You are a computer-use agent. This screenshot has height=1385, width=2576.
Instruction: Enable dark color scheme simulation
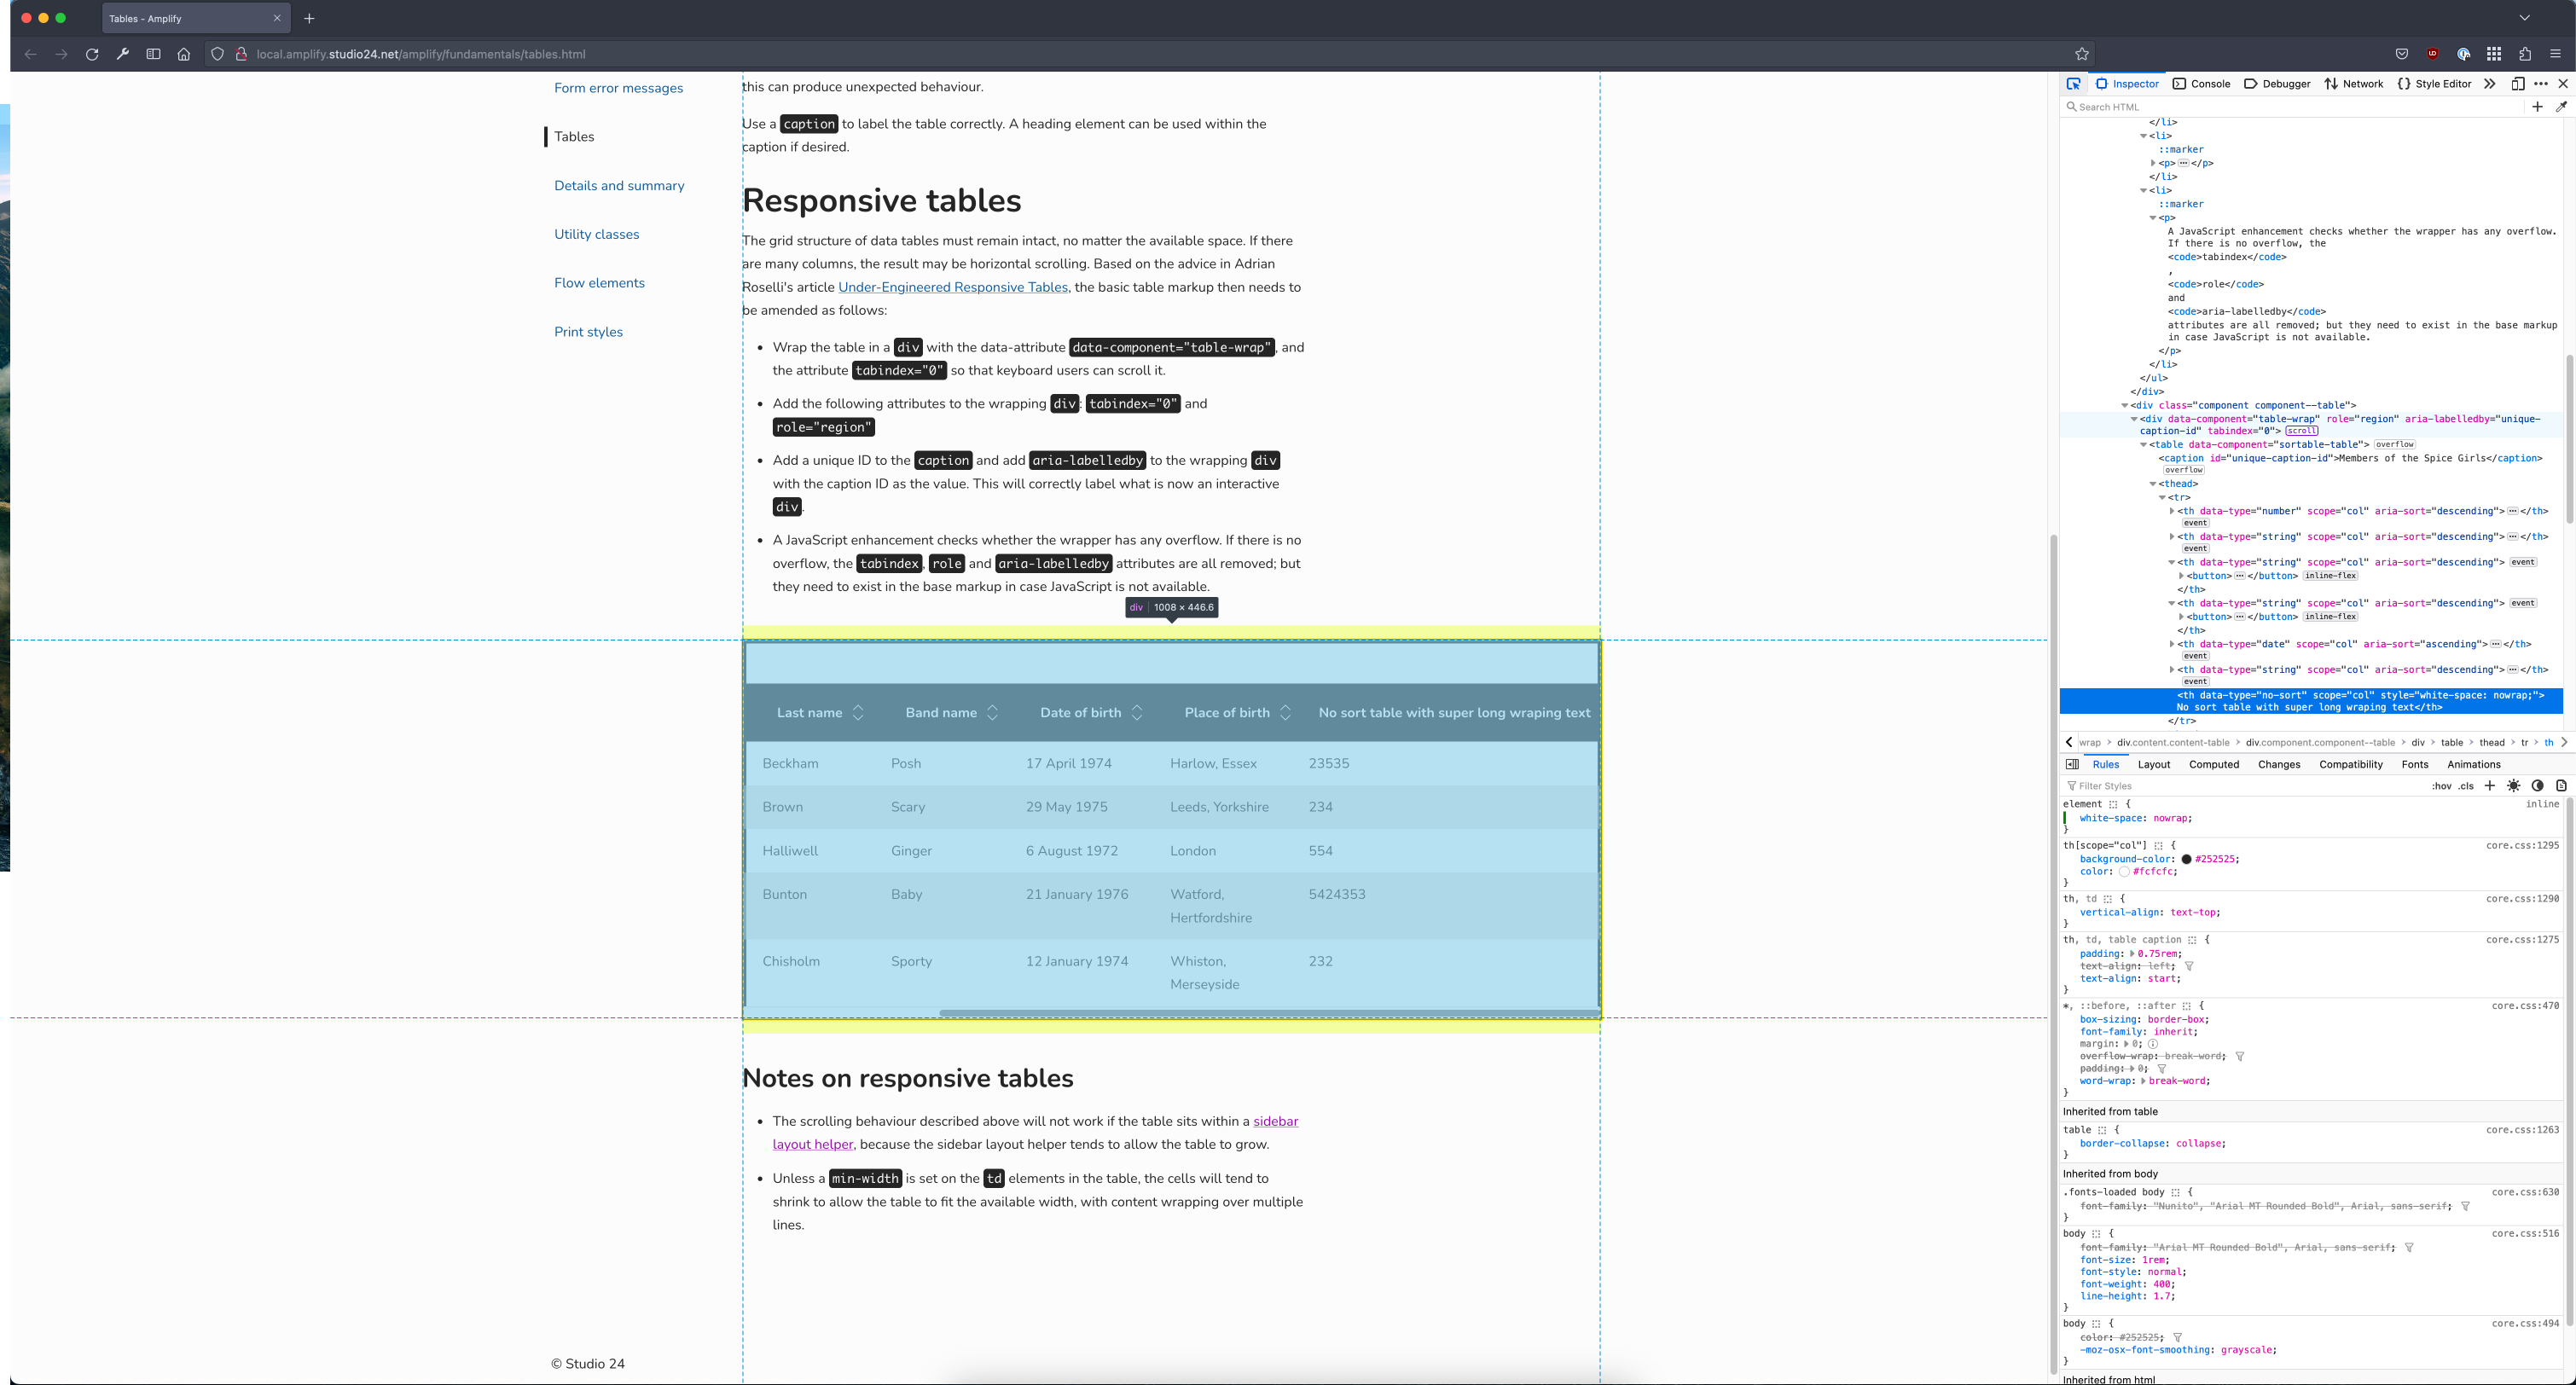coord(2537,787)
